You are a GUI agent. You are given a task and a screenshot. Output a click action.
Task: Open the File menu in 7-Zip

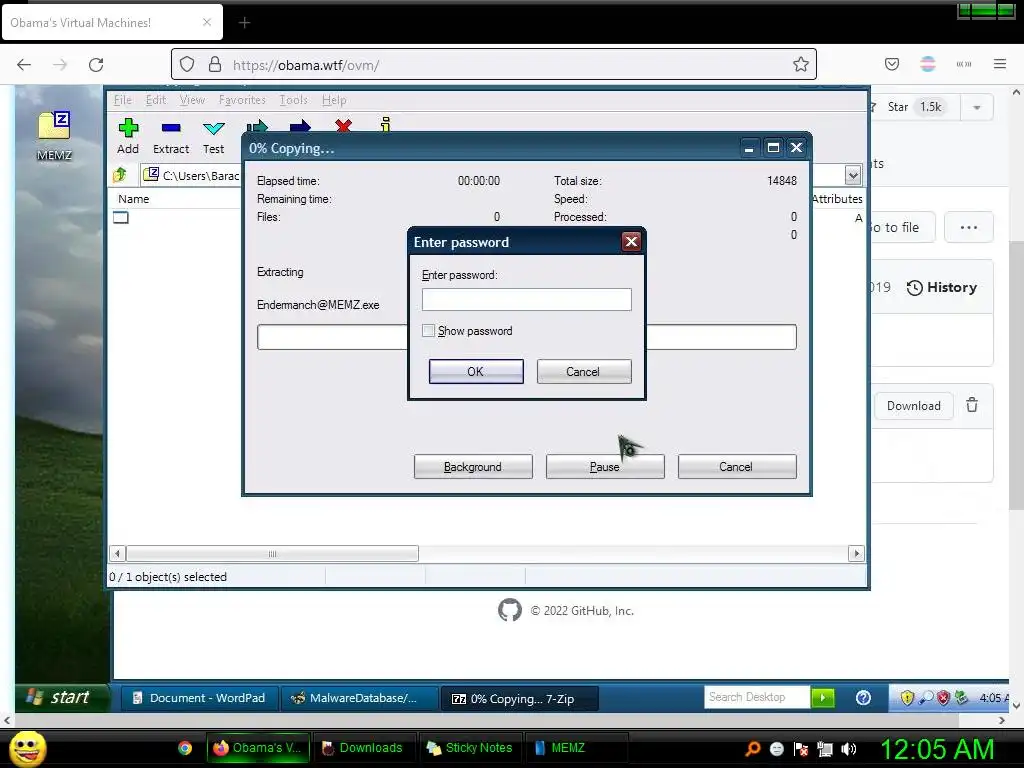pos(123,100)
